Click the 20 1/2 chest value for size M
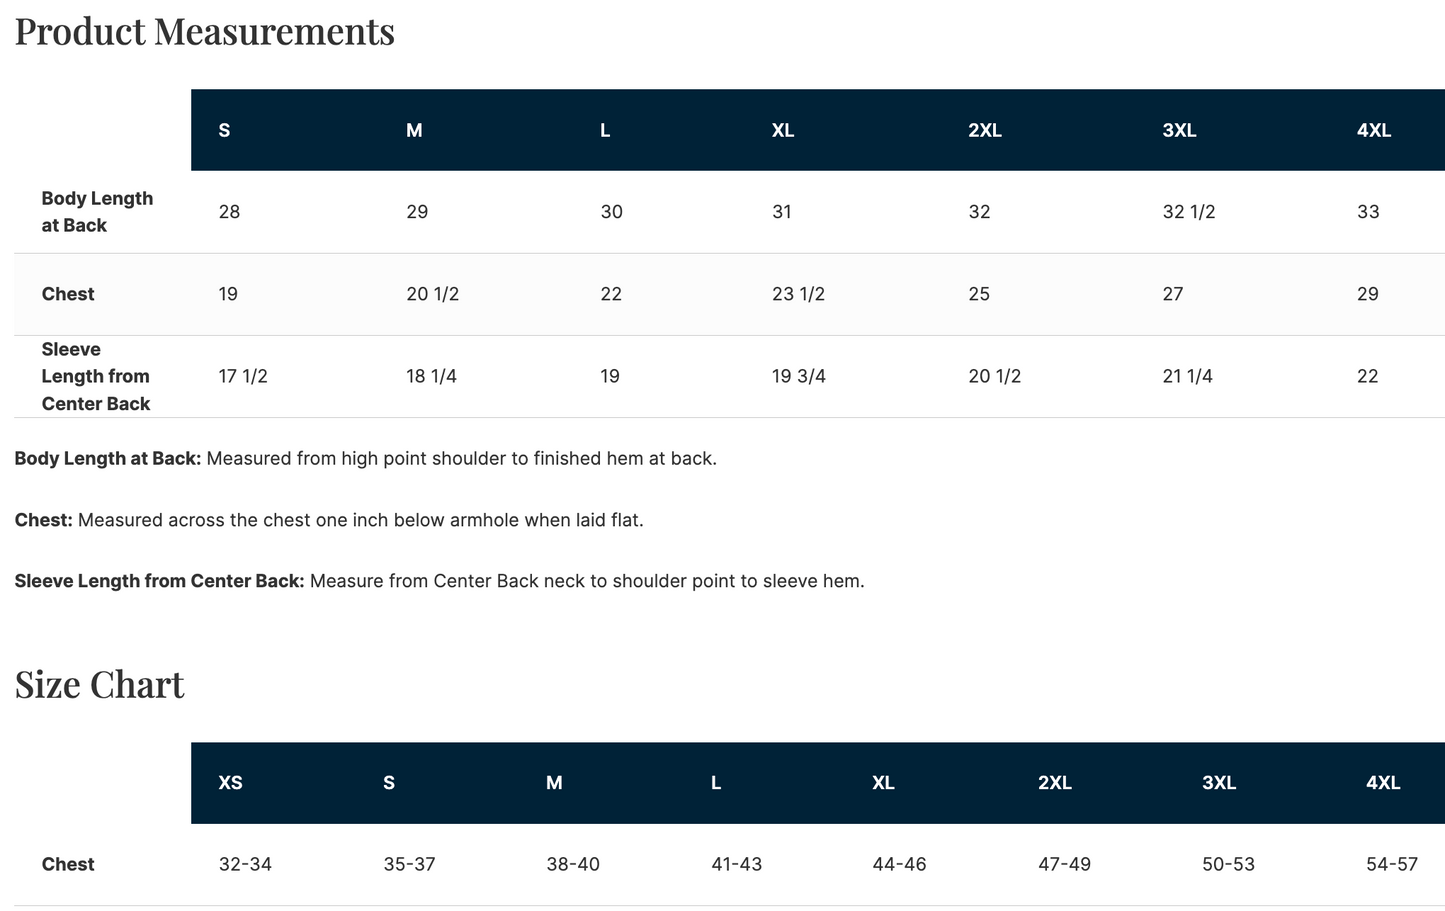Image resolution: width=1445 pixels, height=911 pixels. click(x=432, y=294)
